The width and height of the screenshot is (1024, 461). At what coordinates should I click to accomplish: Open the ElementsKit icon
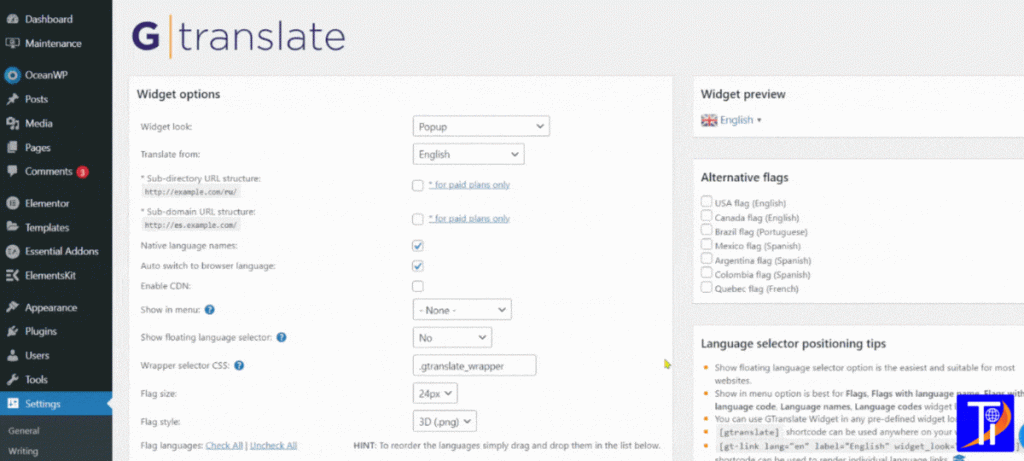[x=12, y=276]
